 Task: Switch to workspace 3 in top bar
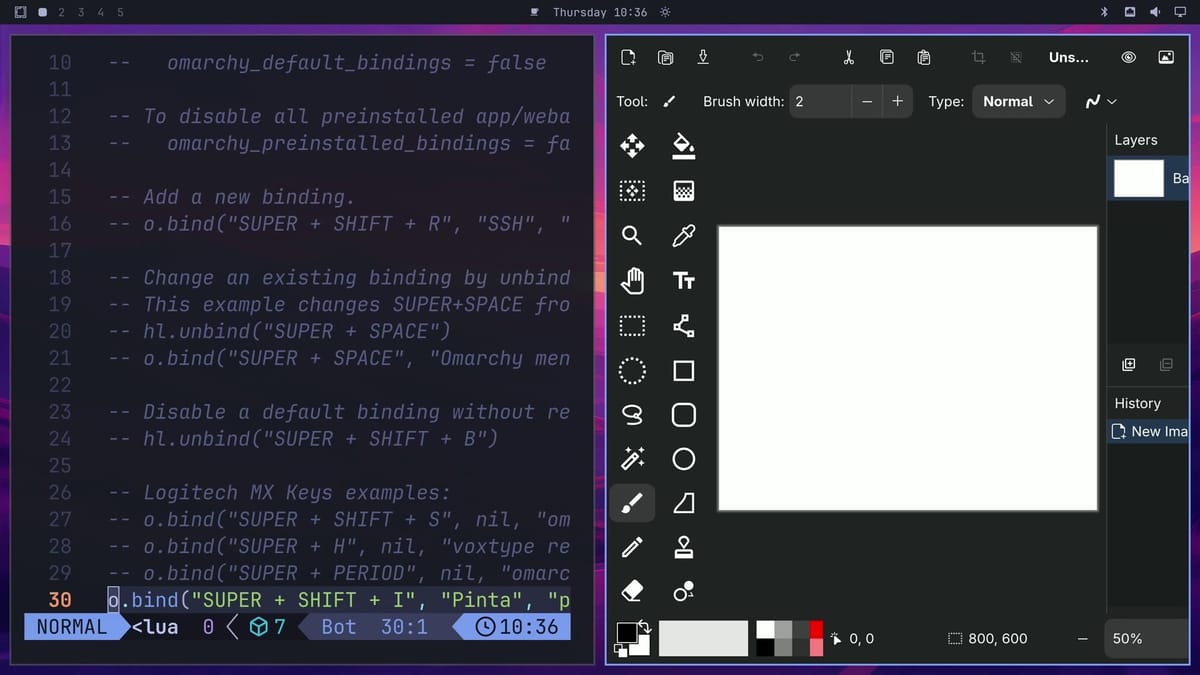(x=82, y=12)
